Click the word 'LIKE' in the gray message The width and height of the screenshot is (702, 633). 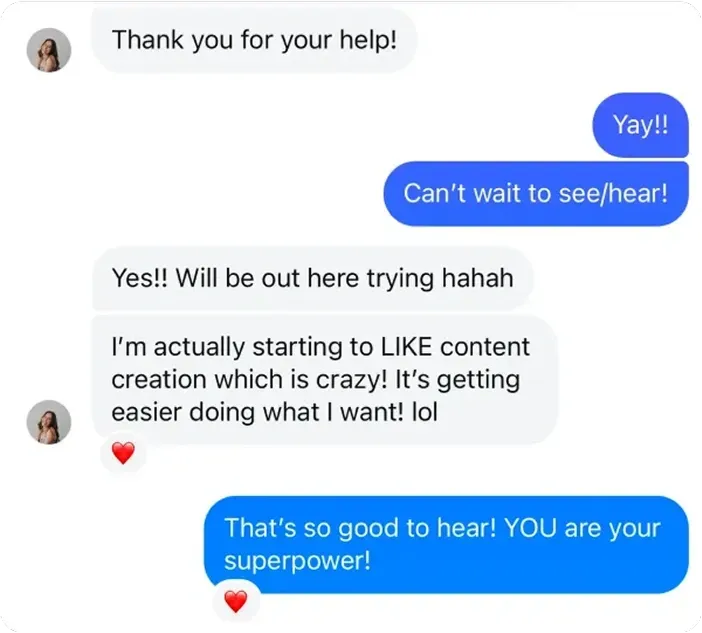407,347
